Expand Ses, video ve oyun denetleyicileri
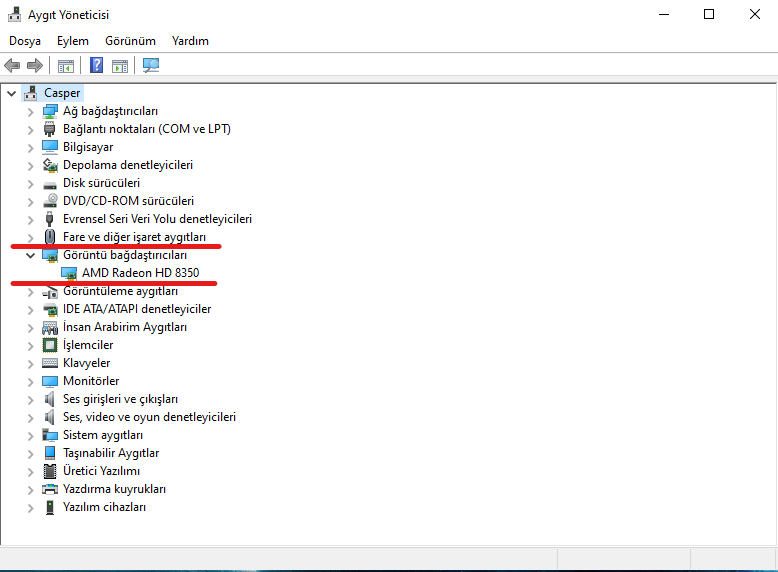The width and height of the screenshot is (778, 572). tap(30, 418)
